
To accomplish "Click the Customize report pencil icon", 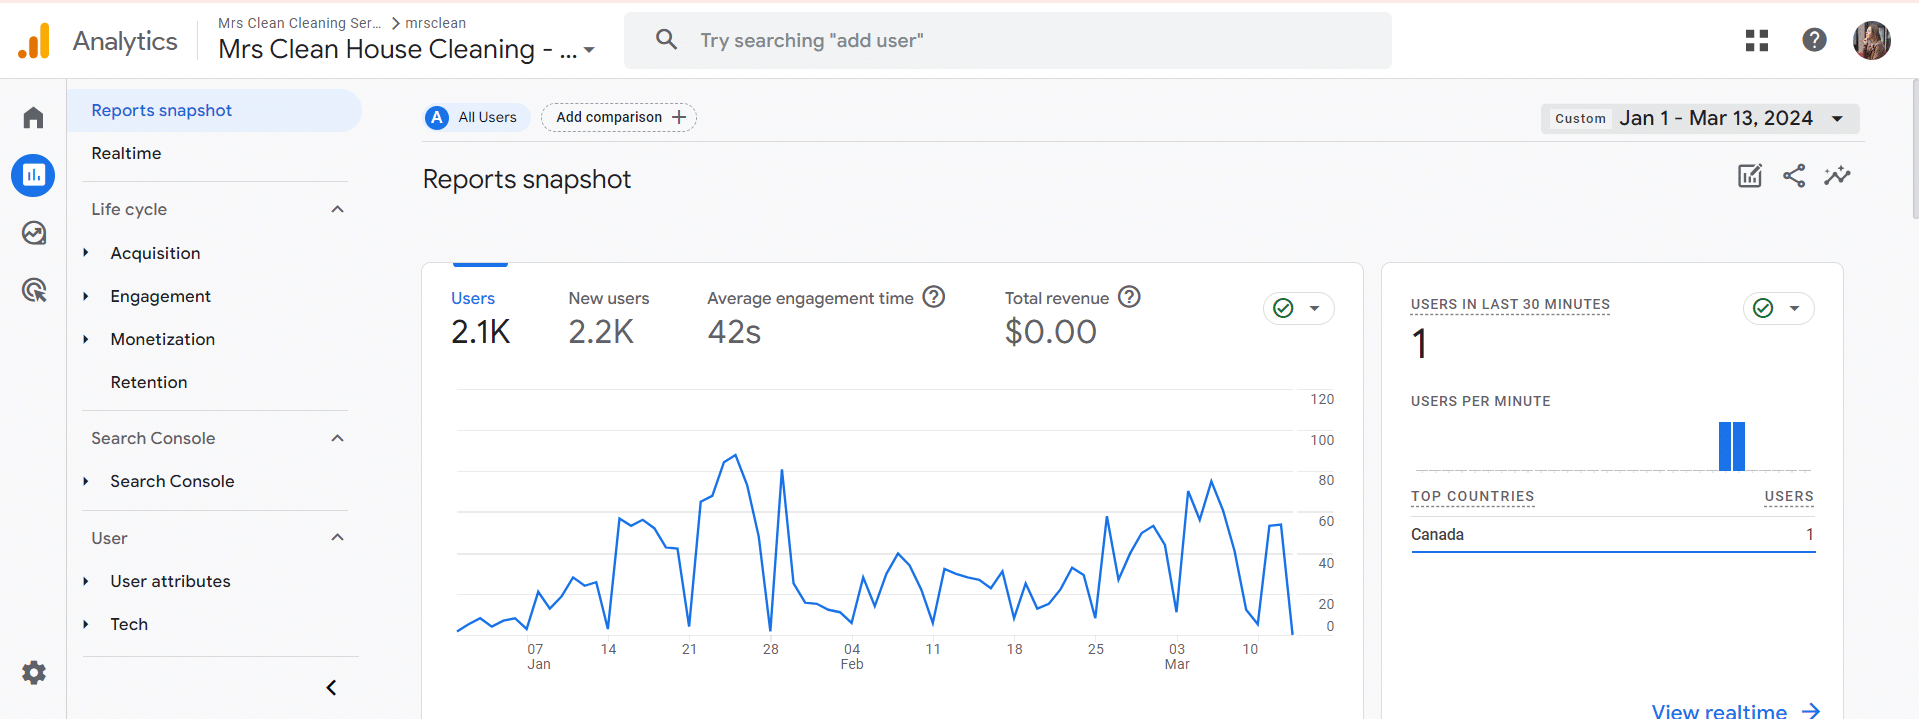I will (1750, 176).
